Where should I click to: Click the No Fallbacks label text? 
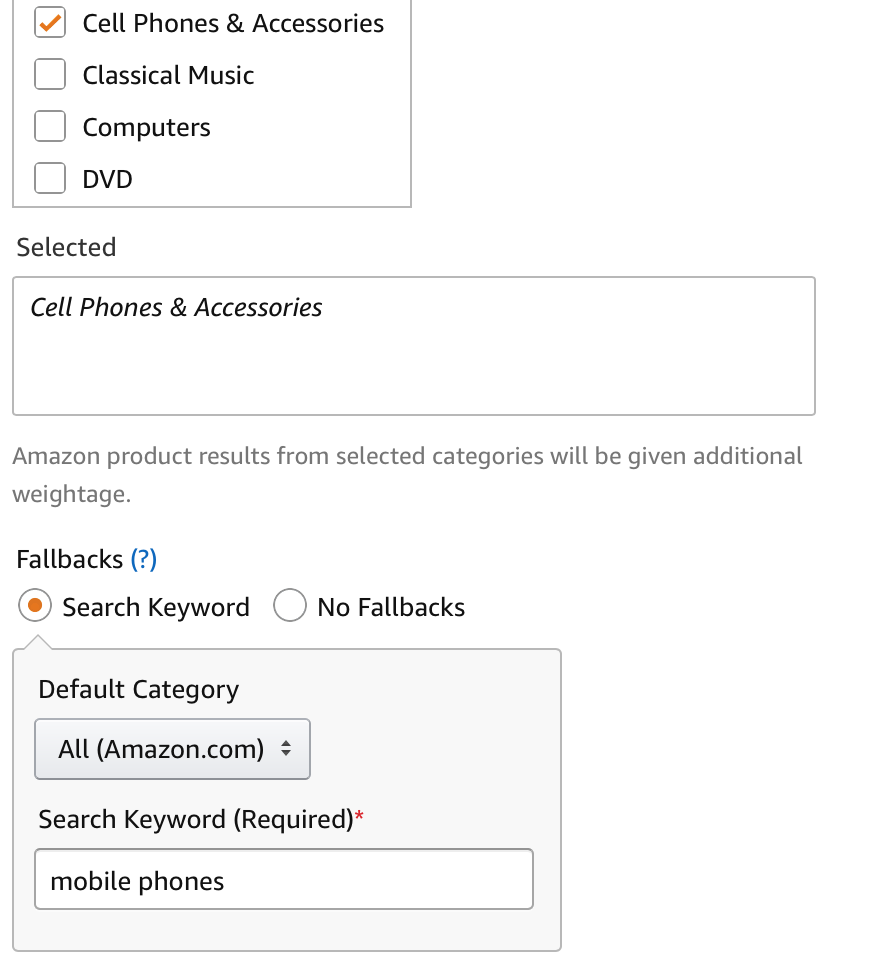(x=391, y=607)
